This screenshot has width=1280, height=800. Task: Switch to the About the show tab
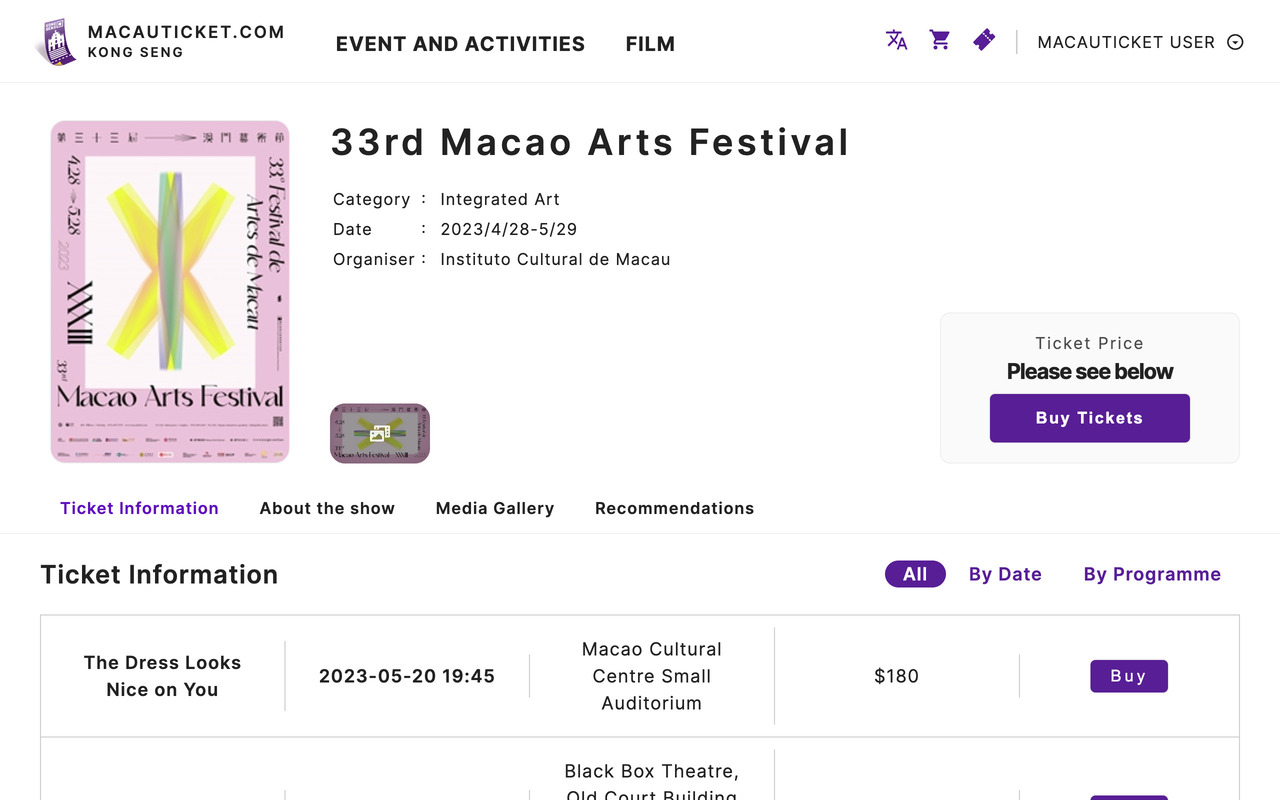pos(327,508)
